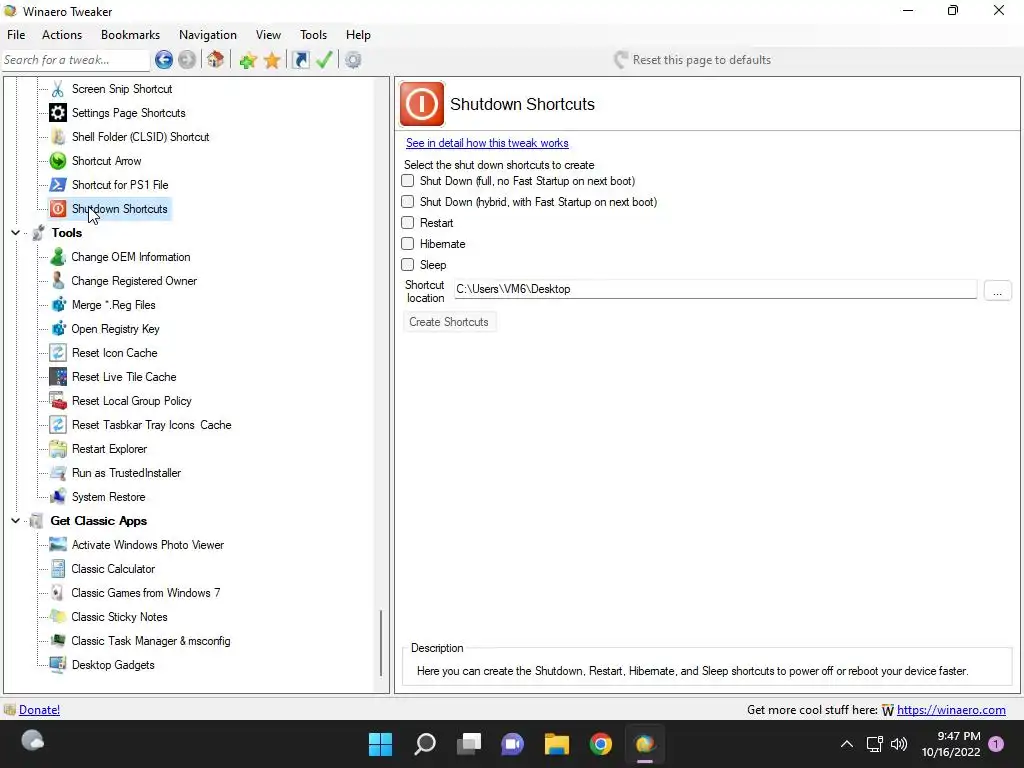Select Shell Folder (CLSID) Shortcut item
1024x768 pixels.
140,137
